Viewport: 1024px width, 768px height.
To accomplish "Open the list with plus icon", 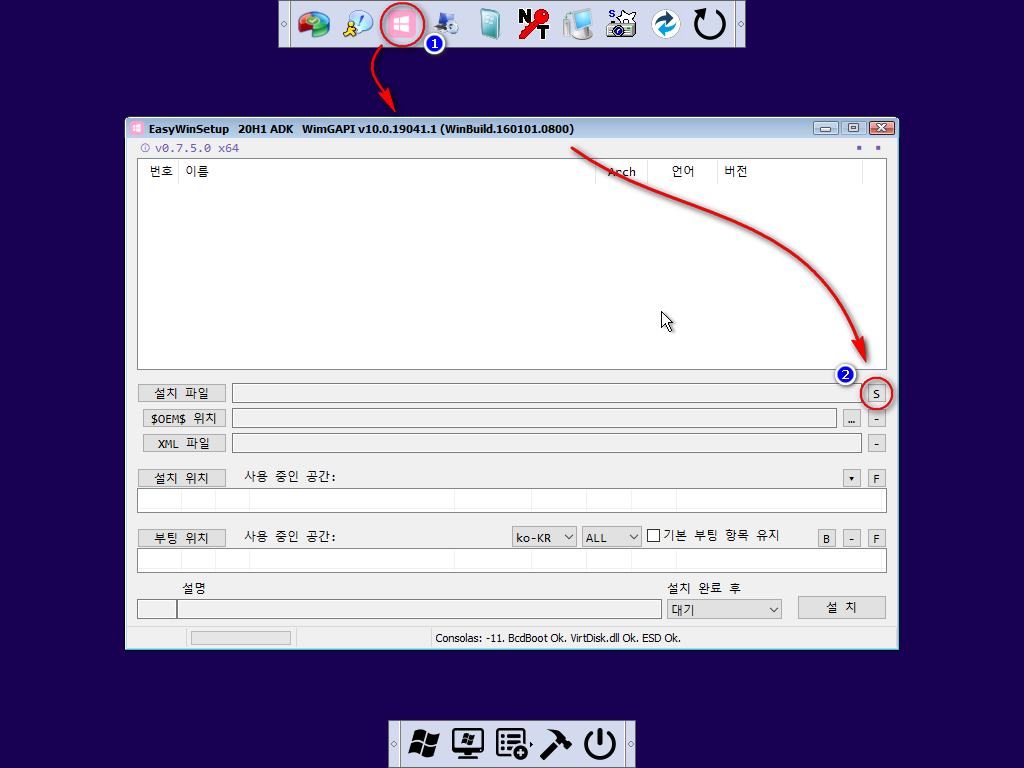I will 513,744.
